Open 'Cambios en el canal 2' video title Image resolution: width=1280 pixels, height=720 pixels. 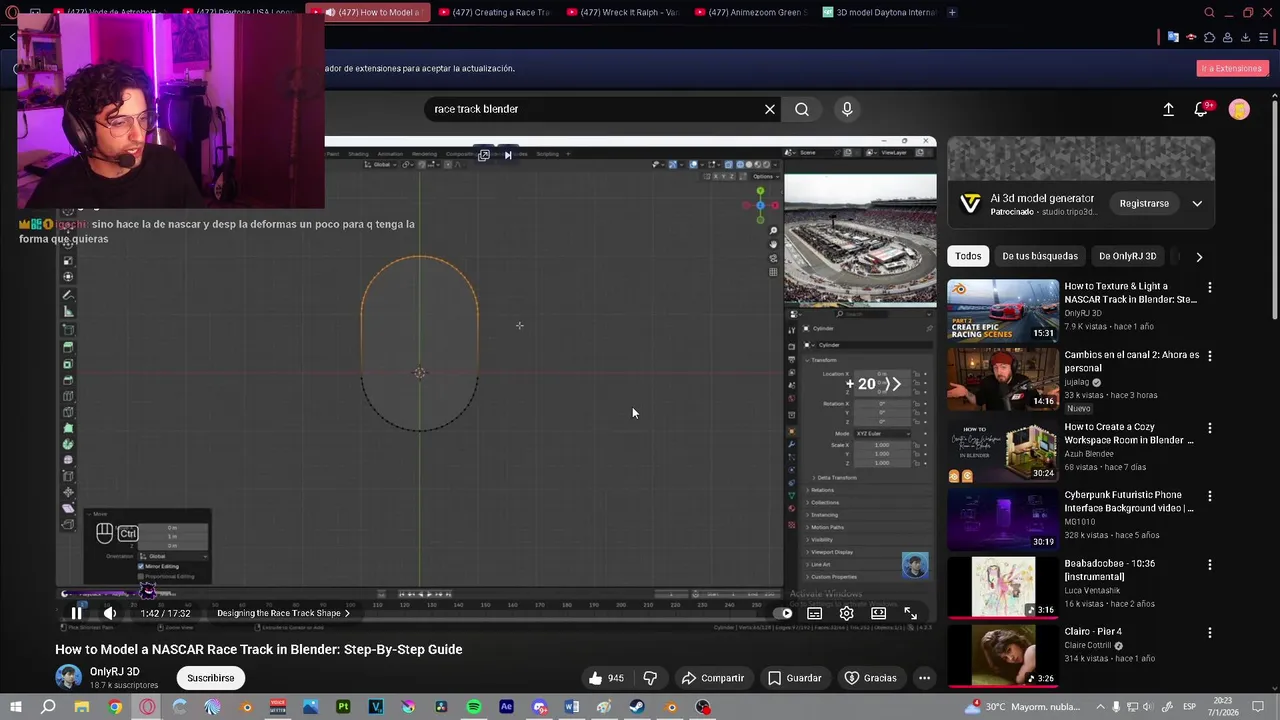point(1131,361)
